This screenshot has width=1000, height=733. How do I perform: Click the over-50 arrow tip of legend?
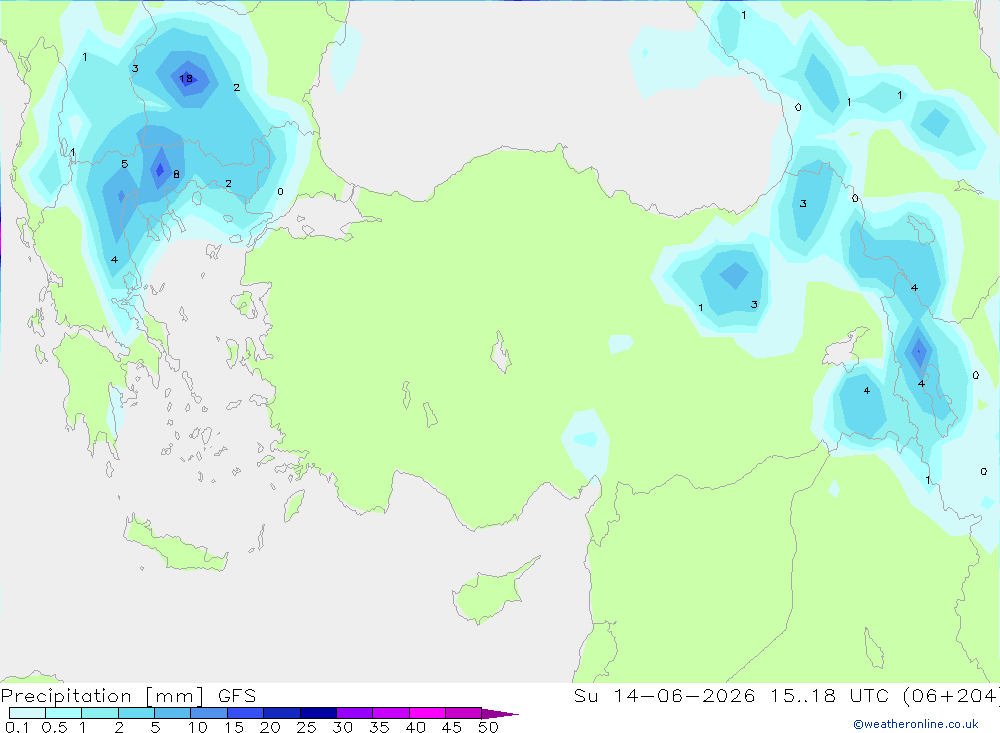499,713
